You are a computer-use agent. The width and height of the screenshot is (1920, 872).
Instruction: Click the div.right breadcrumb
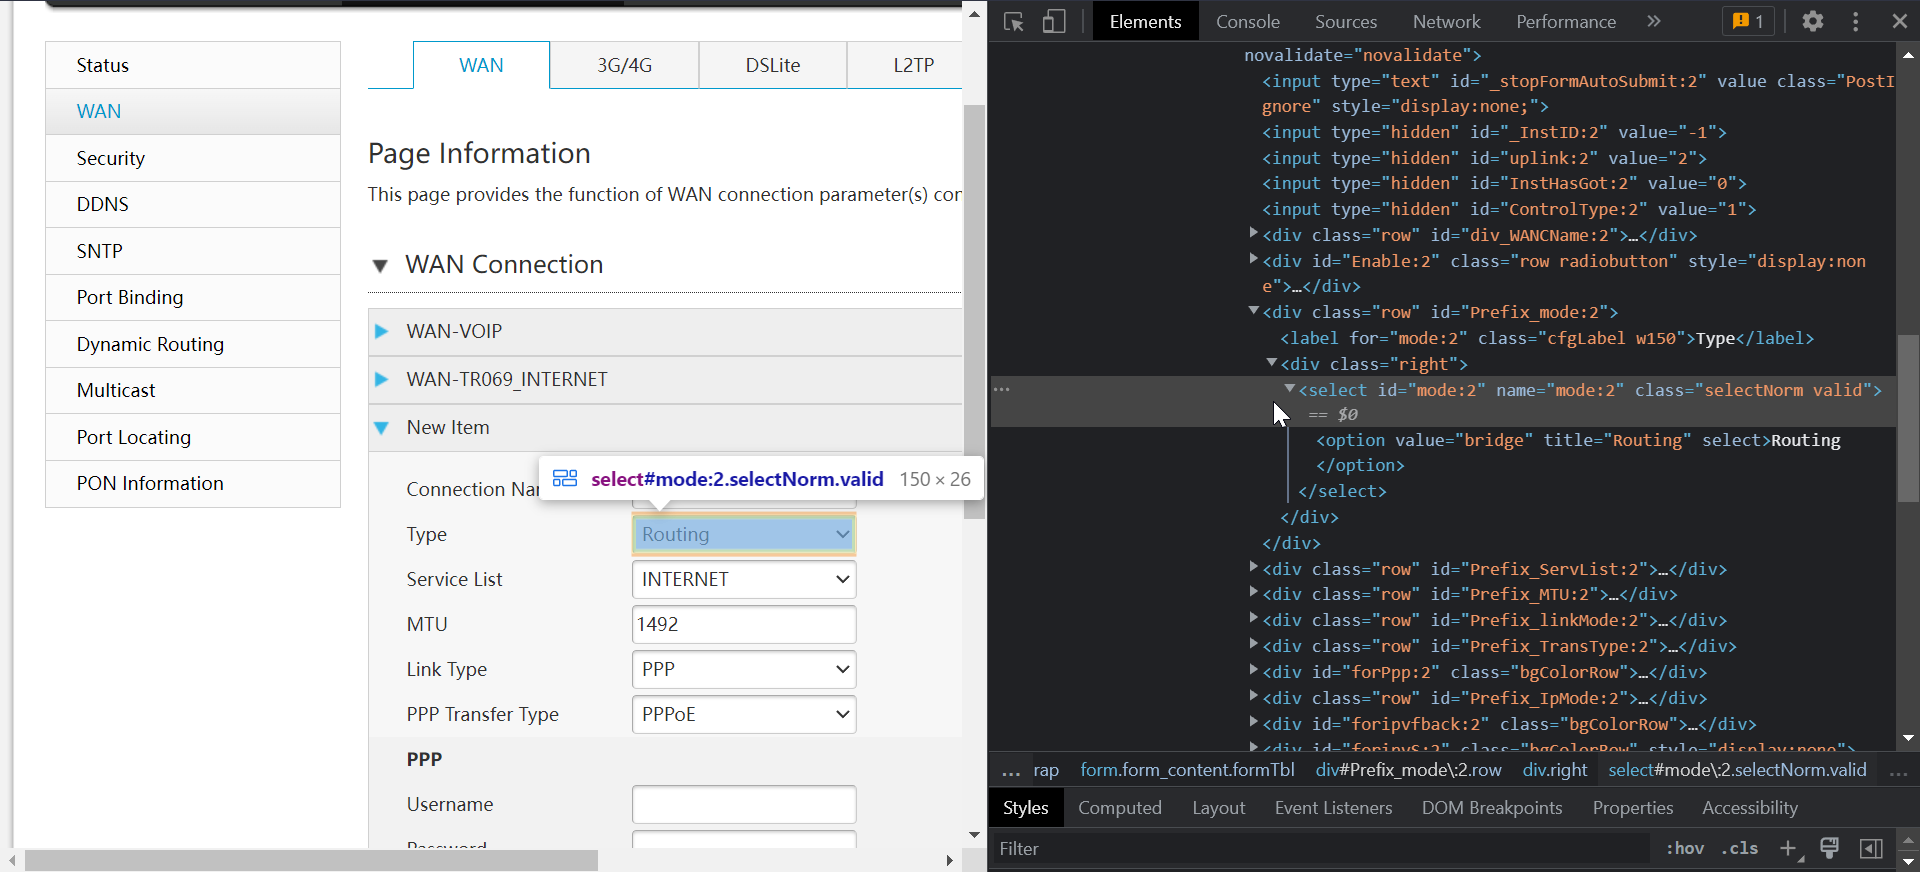[x=1555, y=770]
